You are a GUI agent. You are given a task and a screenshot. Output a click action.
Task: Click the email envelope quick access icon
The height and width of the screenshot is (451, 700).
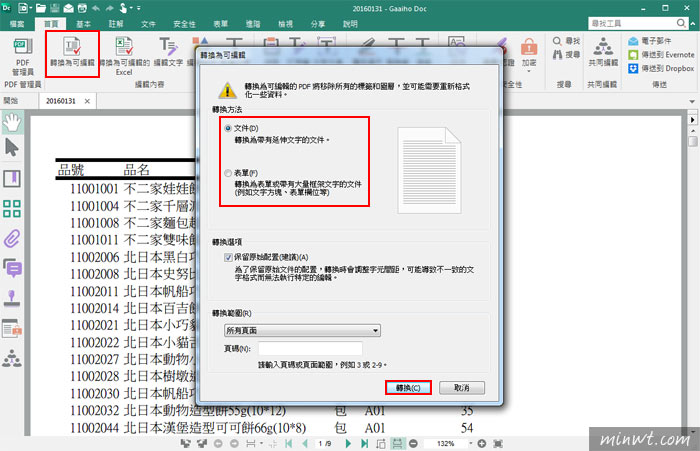(x=68, y=8)
